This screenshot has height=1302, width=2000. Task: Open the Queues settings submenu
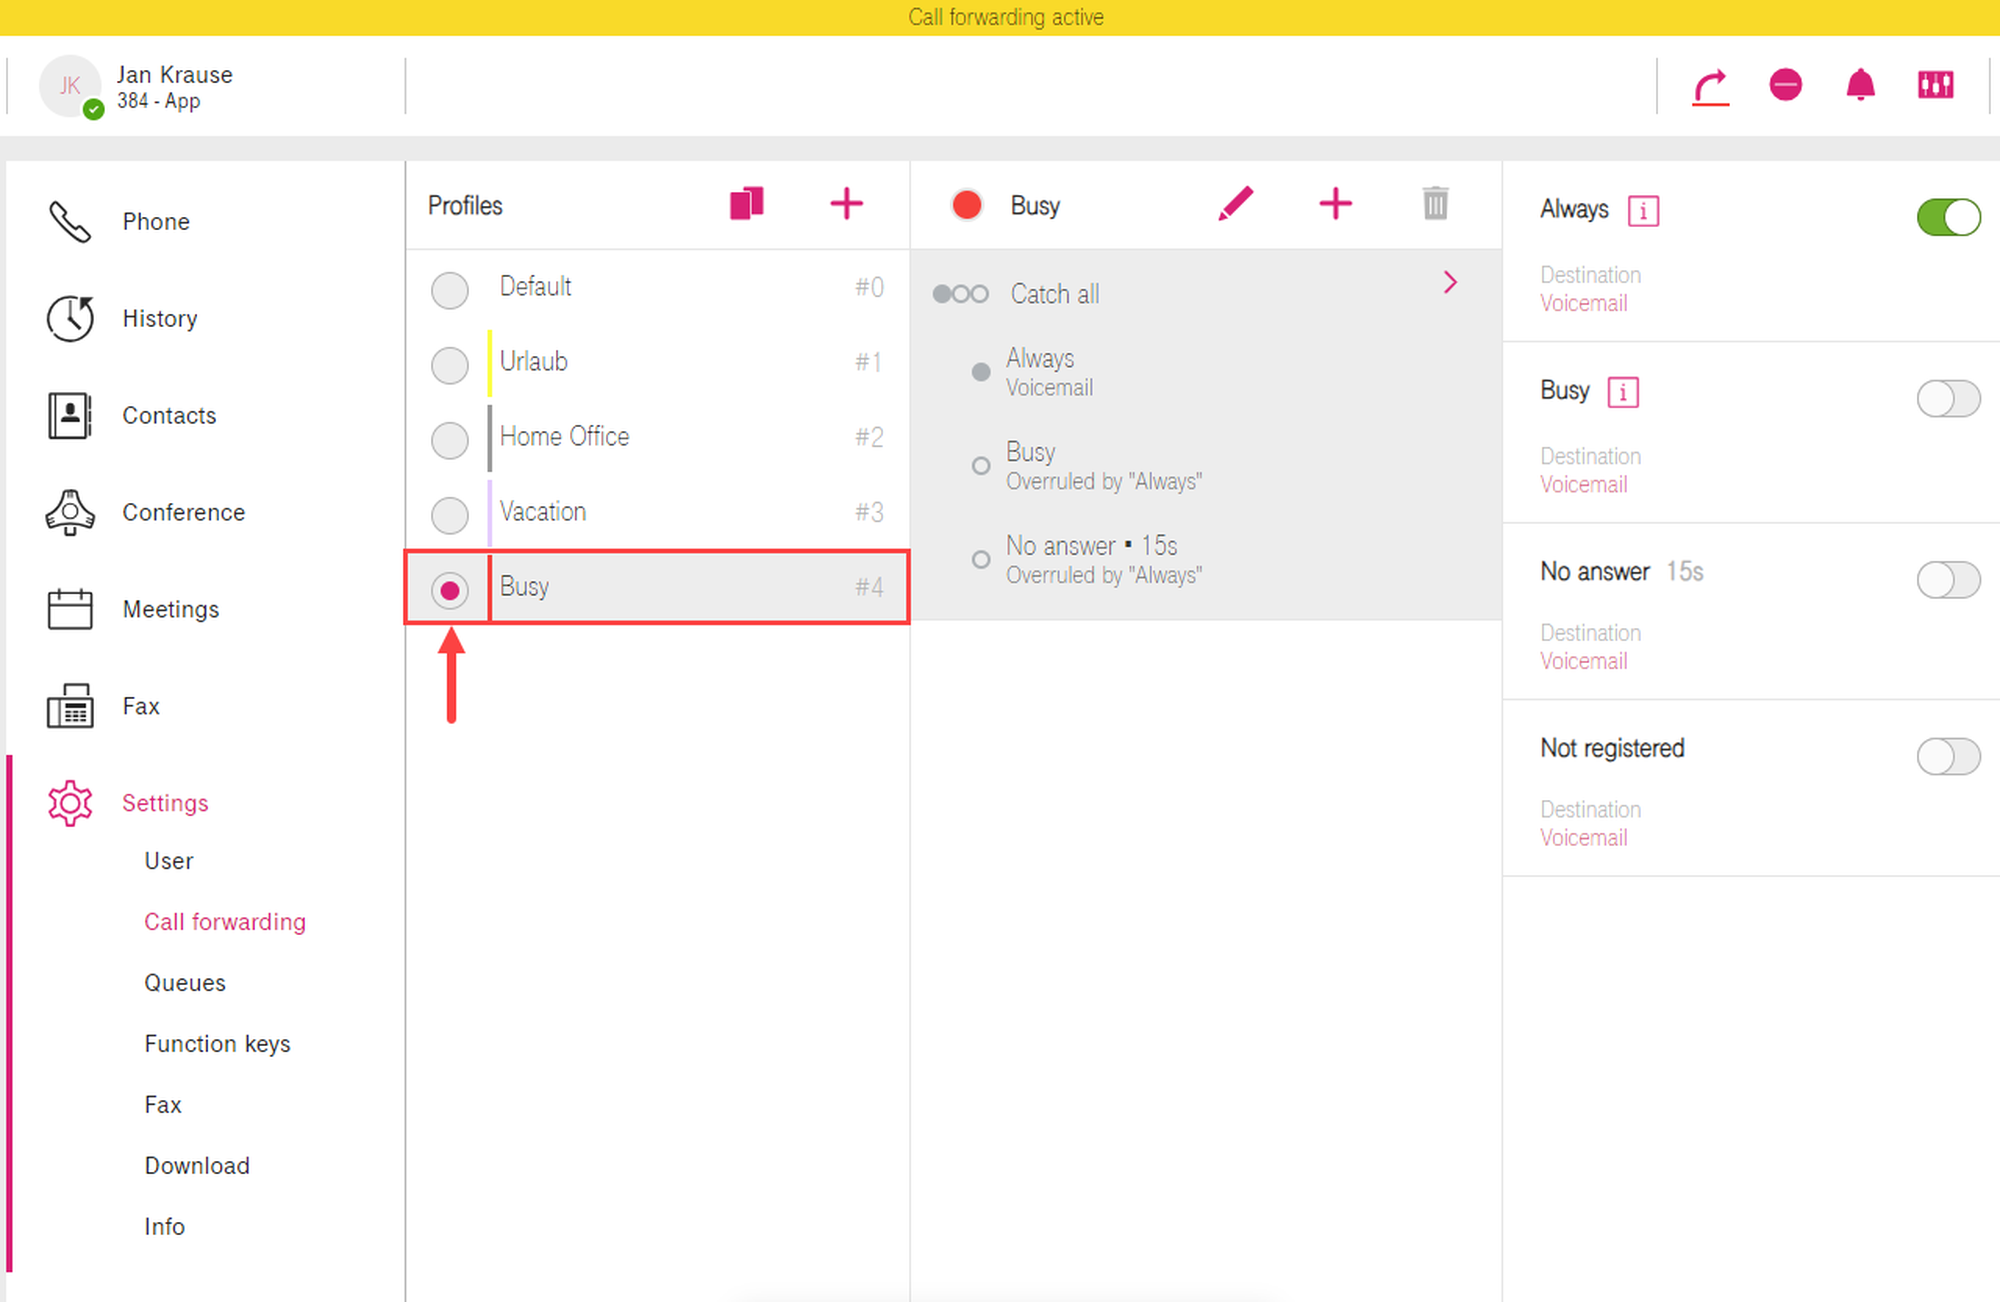pos(185,982)
